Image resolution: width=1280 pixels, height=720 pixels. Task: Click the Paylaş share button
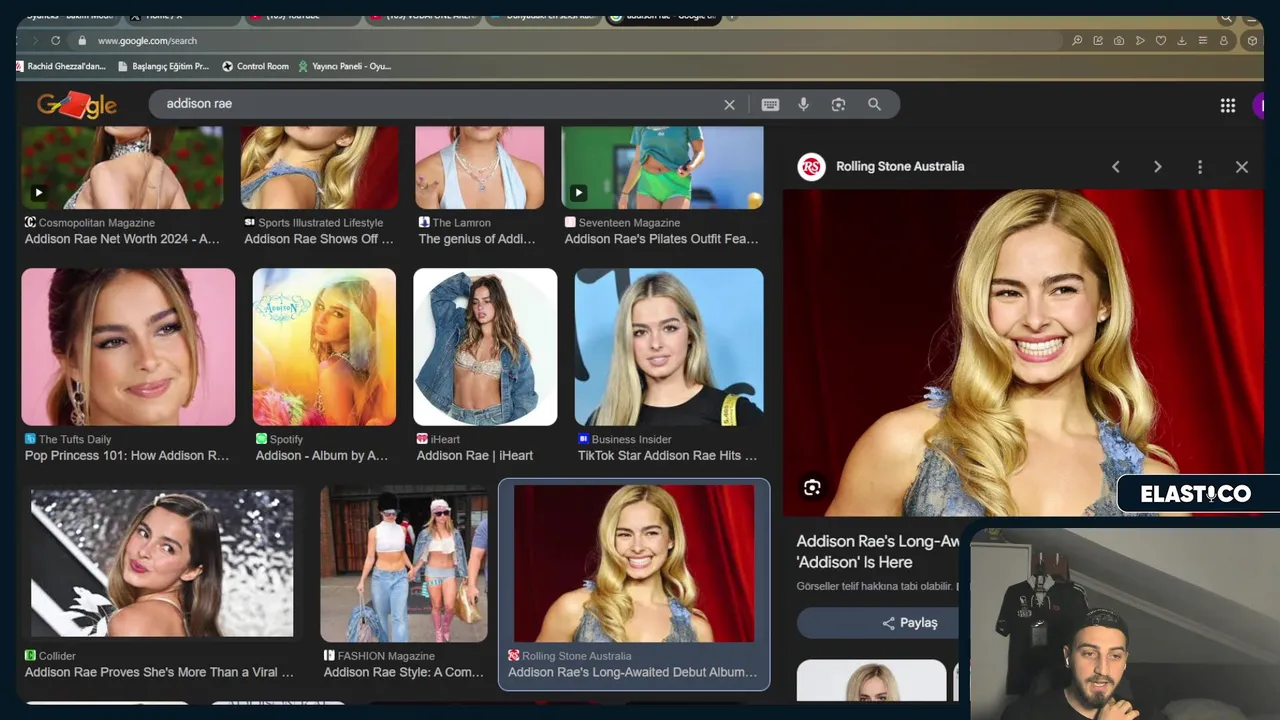pyautogui.click(x=909, y=623)
